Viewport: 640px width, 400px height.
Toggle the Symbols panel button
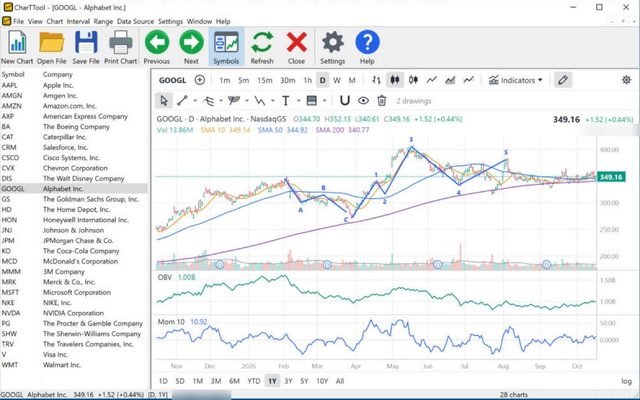226,47
